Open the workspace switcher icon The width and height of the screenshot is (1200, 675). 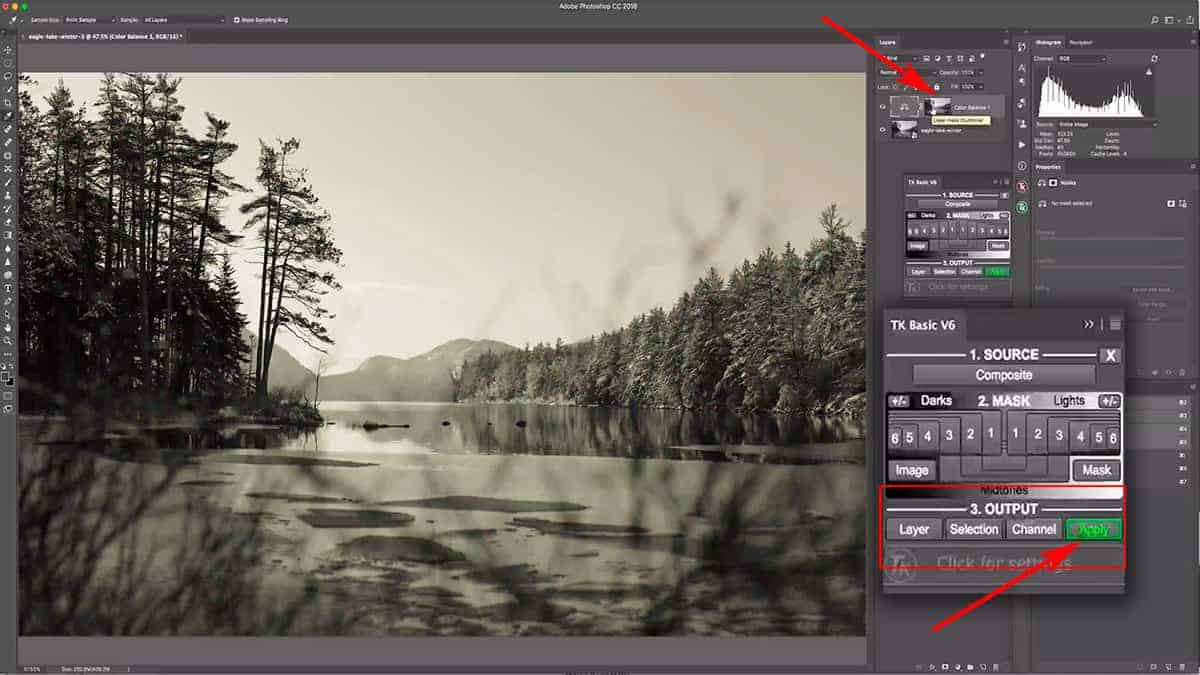[x=1169, y=20]
